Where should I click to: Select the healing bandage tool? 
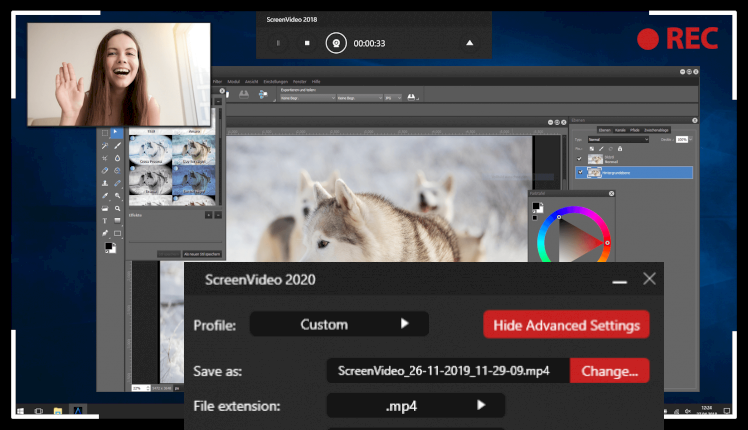point(117,183)
